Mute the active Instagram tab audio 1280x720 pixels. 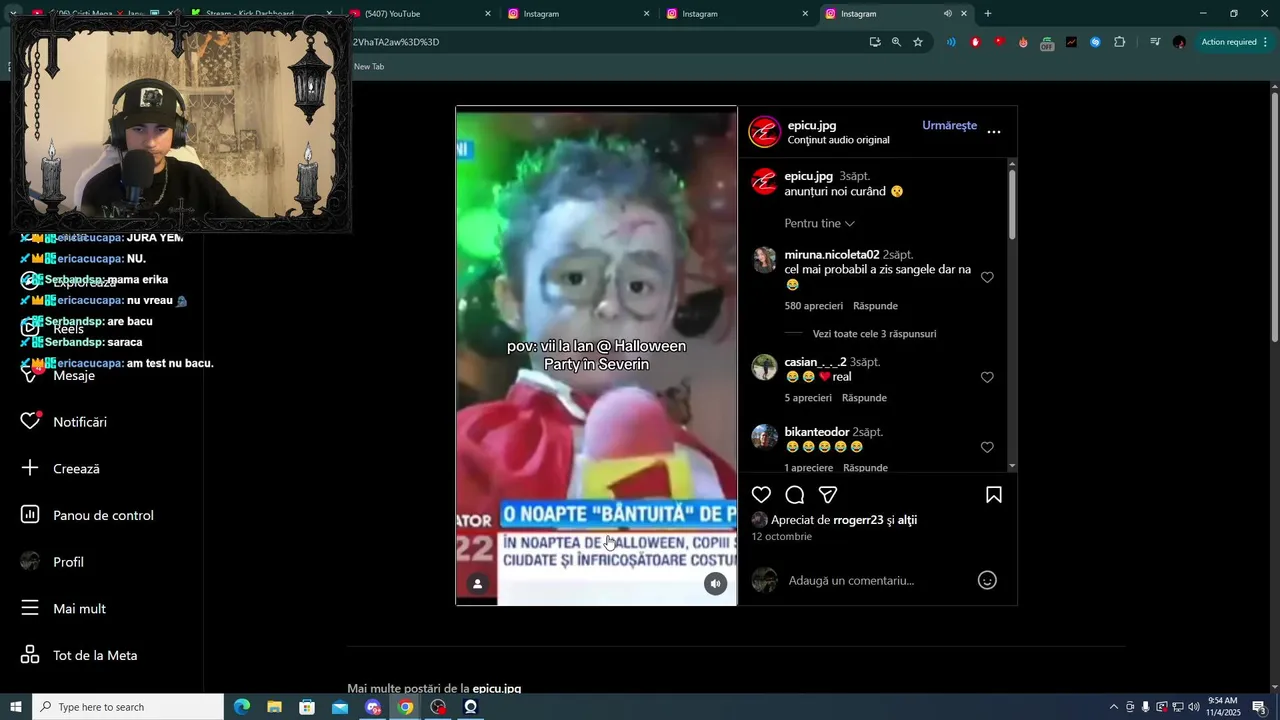[x=948, y=14]
